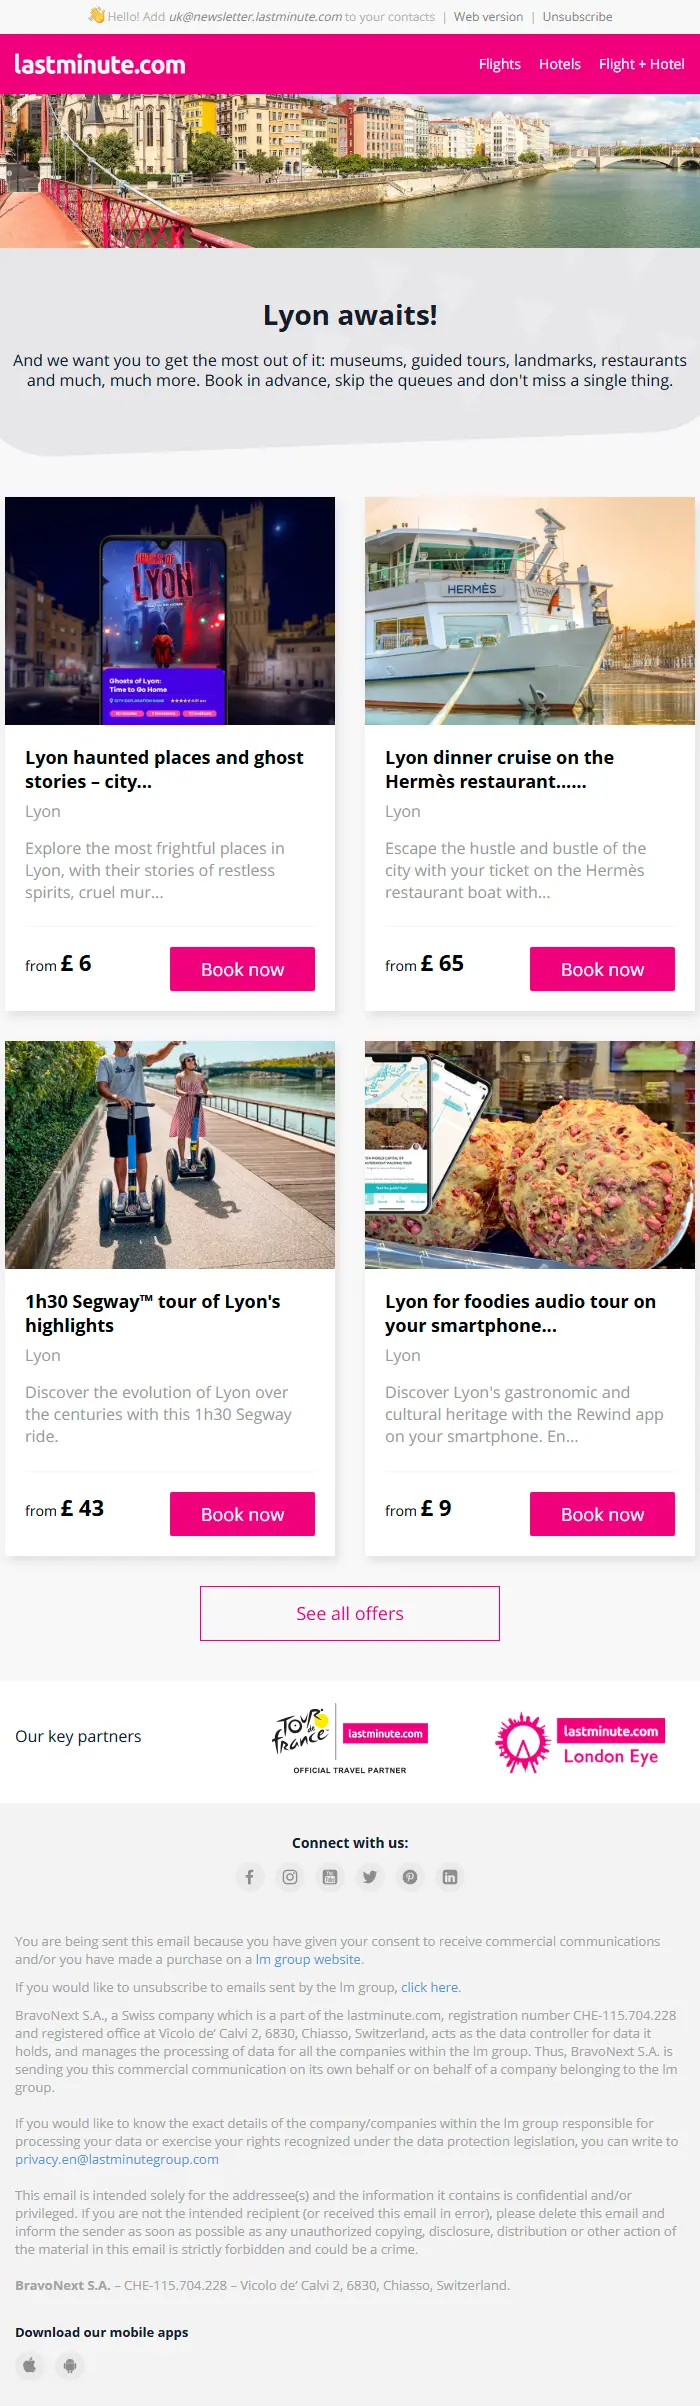This screenshot has height=2406, width=700.
Task: Select Flight + Hotel in header
Action: 641,64
